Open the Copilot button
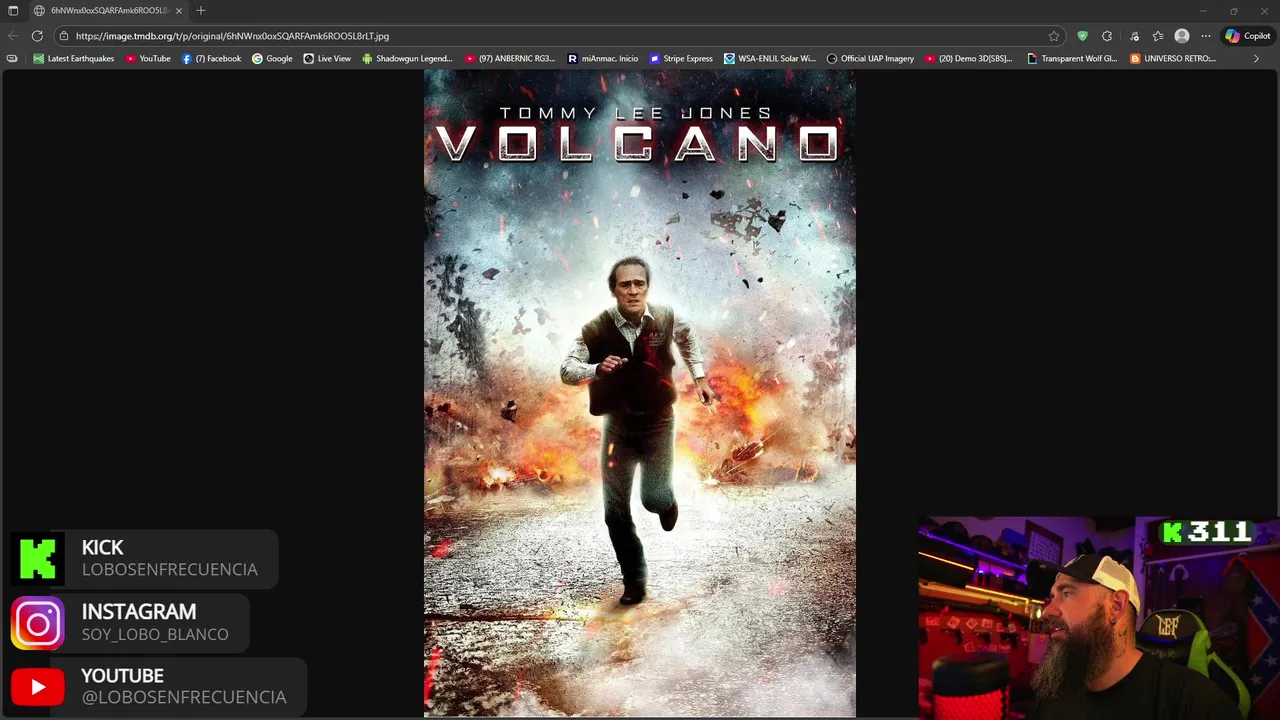 1248,36
